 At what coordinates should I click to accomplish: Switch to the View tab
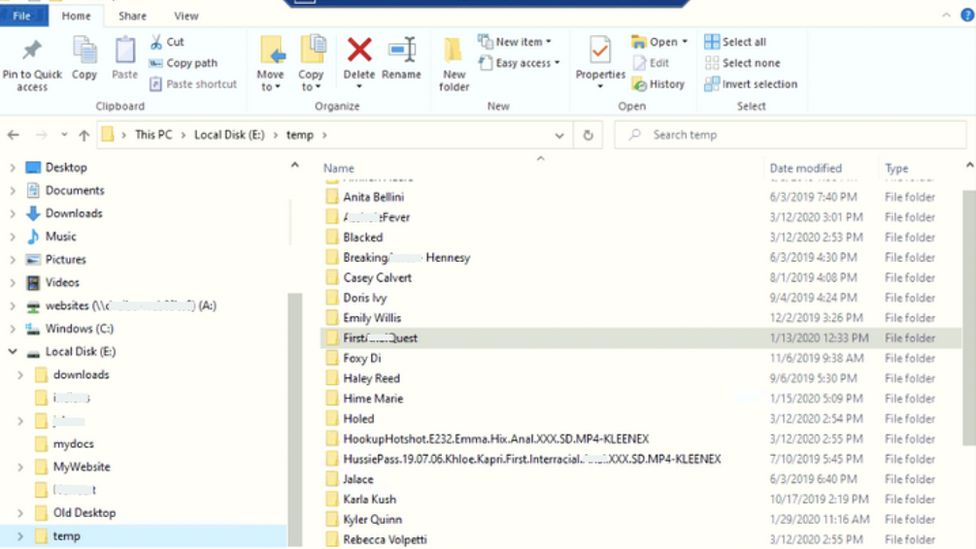pyautogui.click(x=186, y=16)
